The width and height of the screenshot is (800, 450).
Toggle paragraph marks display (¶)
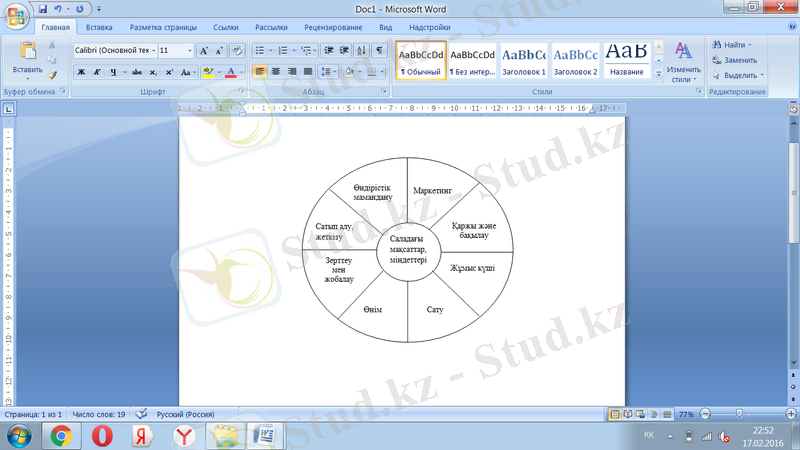coord(379,50)
